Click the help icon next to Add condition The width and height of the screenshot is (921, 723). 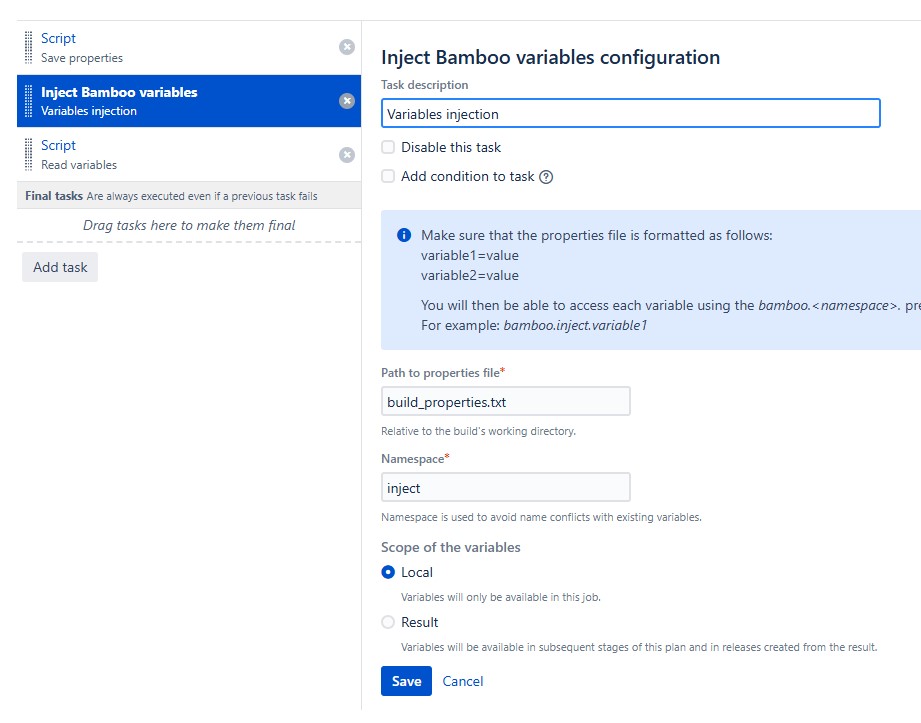click(x=546, y=177)
